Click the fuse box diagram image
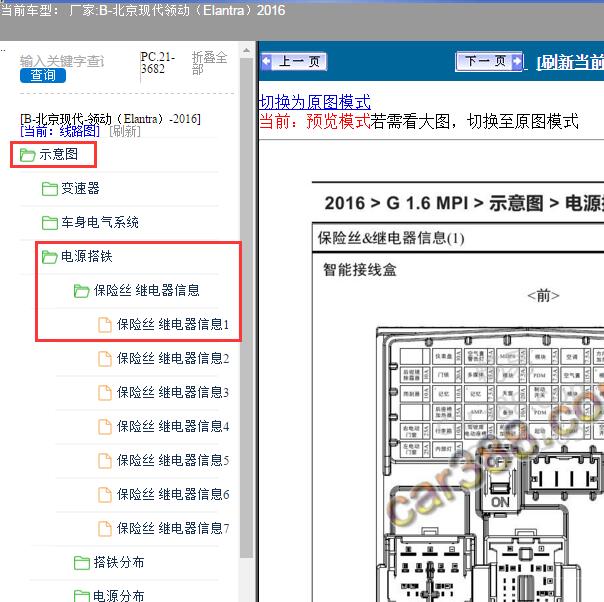This screenshot has width=604, height=602. coord(490,464)
